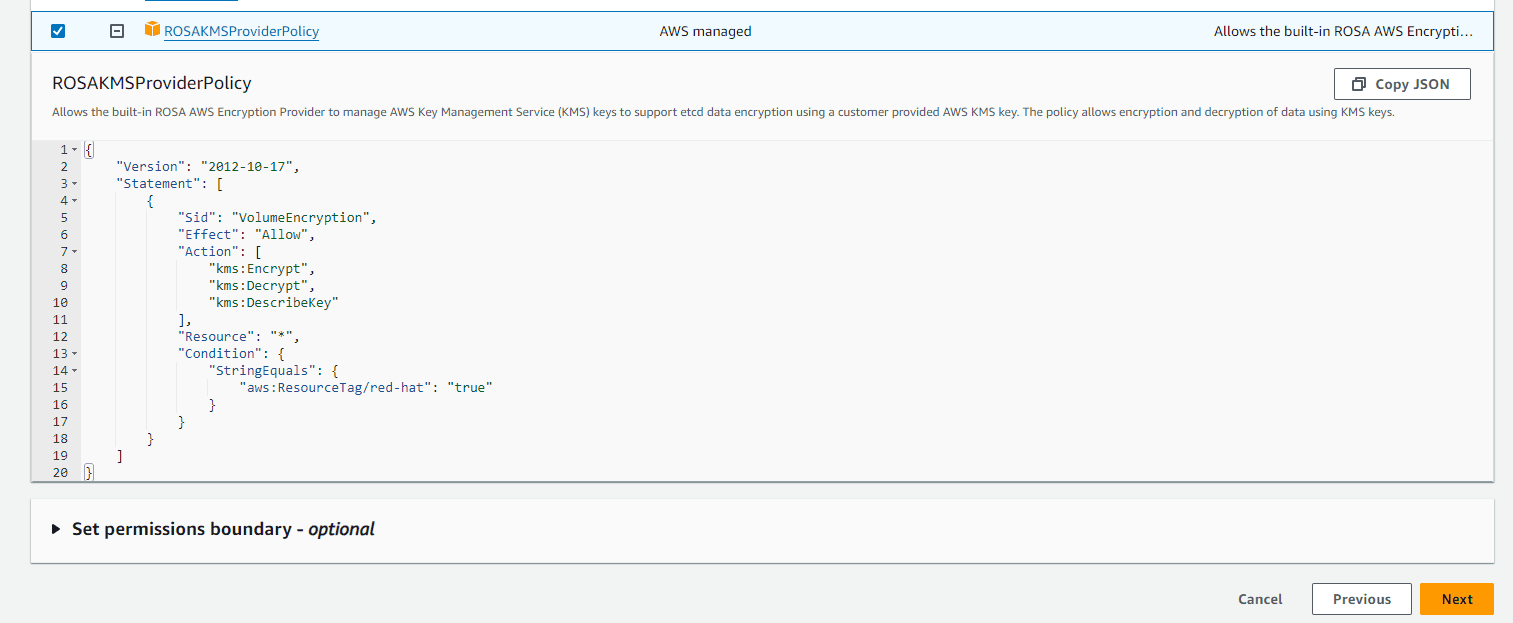This screenshot has height=623, width=1513.
Task: Open the ROSAKMSProviderPolicy link
Action: [241, 31]
